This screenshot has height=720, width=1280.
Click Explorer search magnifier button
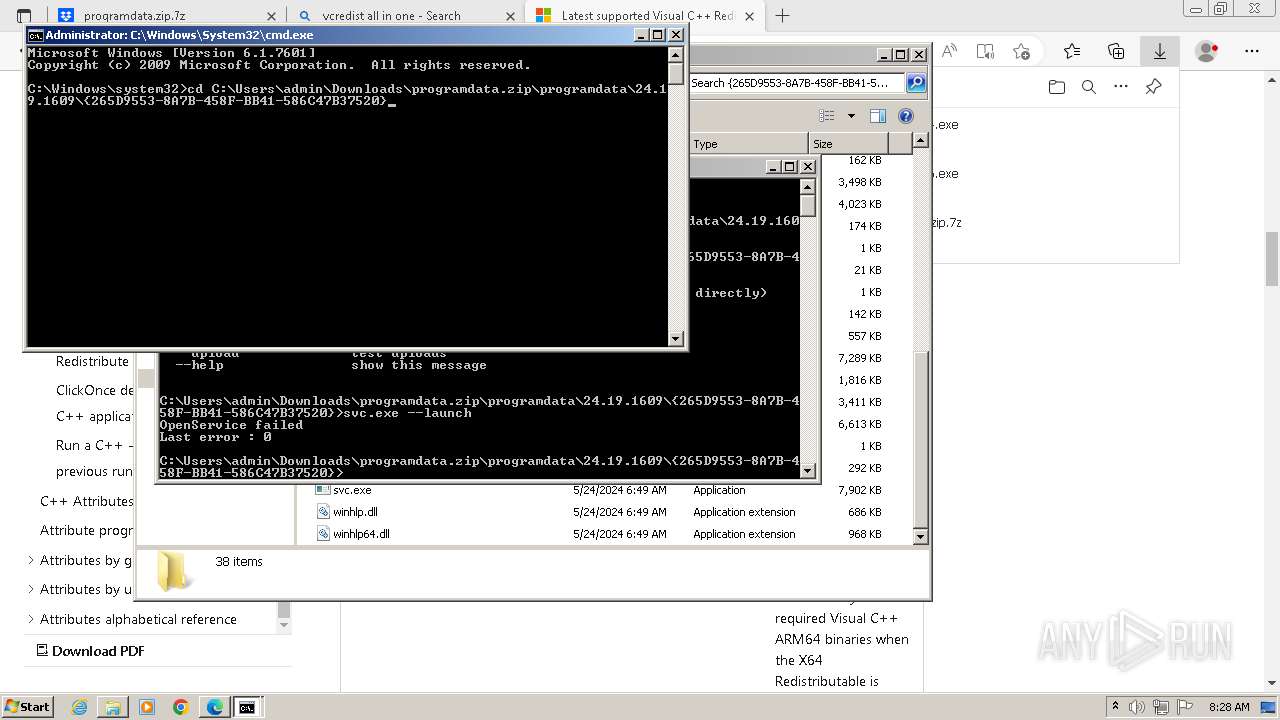pyautogui.click(x=915, y=83)
